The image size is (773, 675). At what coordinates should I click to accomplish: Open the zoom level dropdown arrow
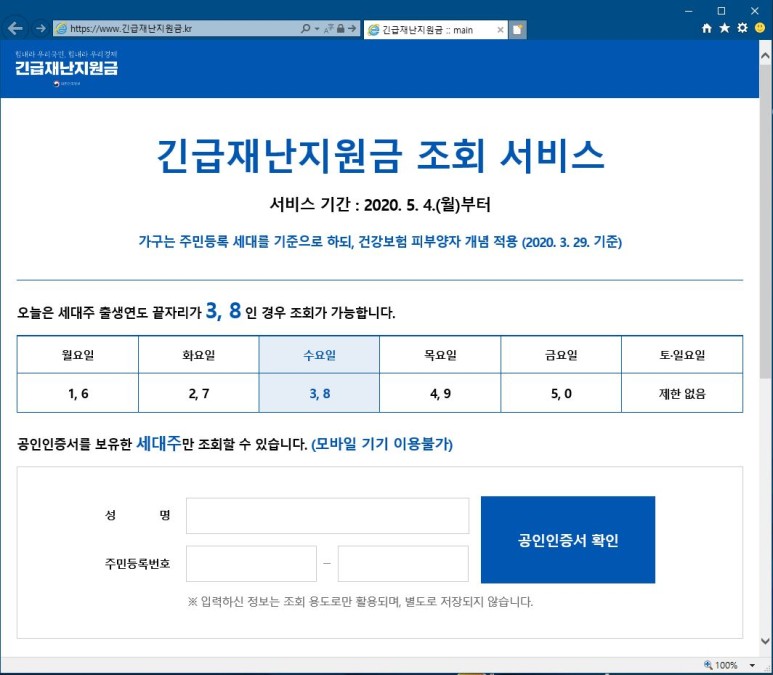pyautogui.click(x=752, y=665)
